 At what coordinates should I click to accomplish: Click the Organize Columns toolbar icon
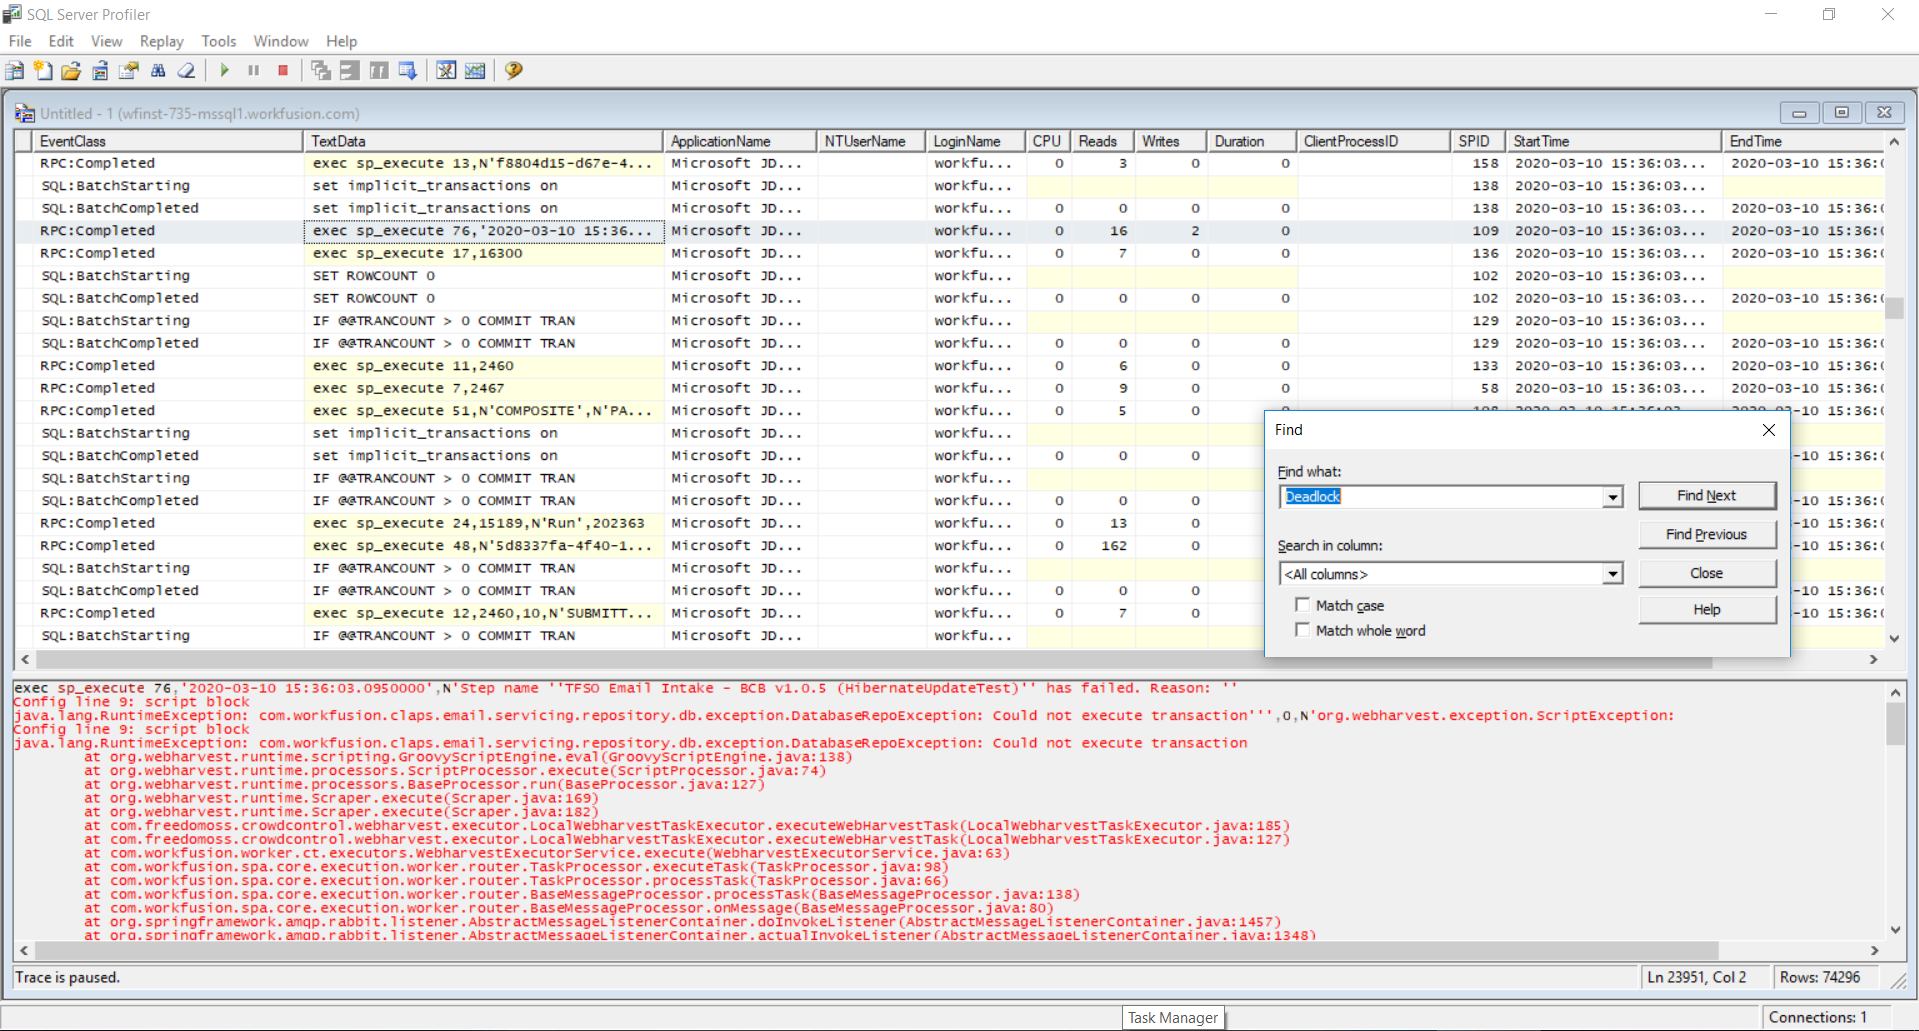[321, 71]
